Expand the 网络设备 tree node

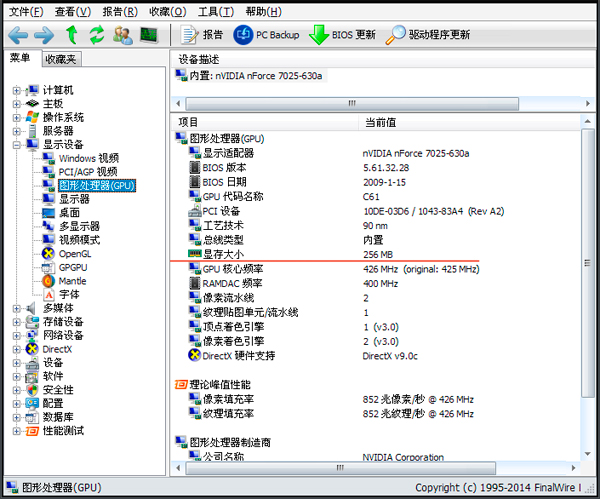[x=16, y=336]
